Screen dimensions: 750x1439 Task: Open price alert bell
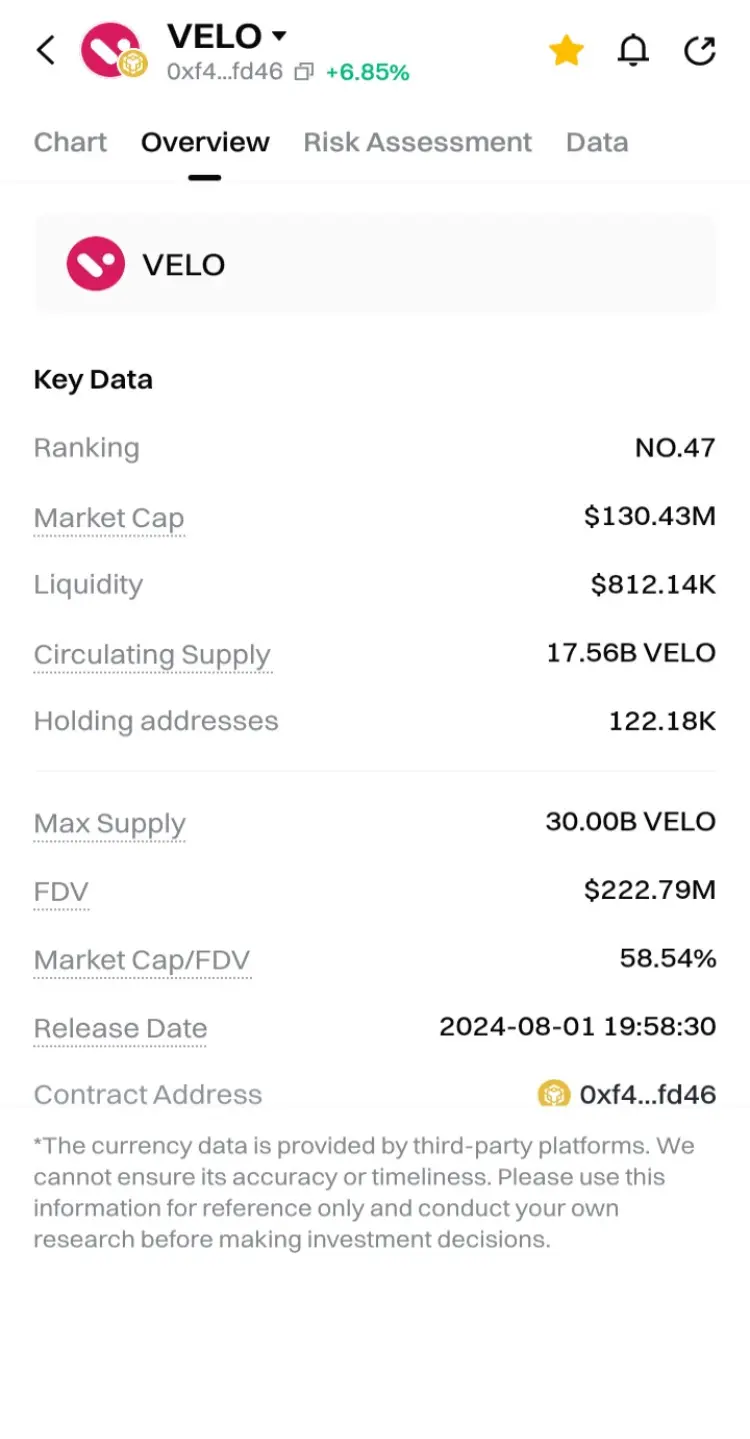click(633, 50)
